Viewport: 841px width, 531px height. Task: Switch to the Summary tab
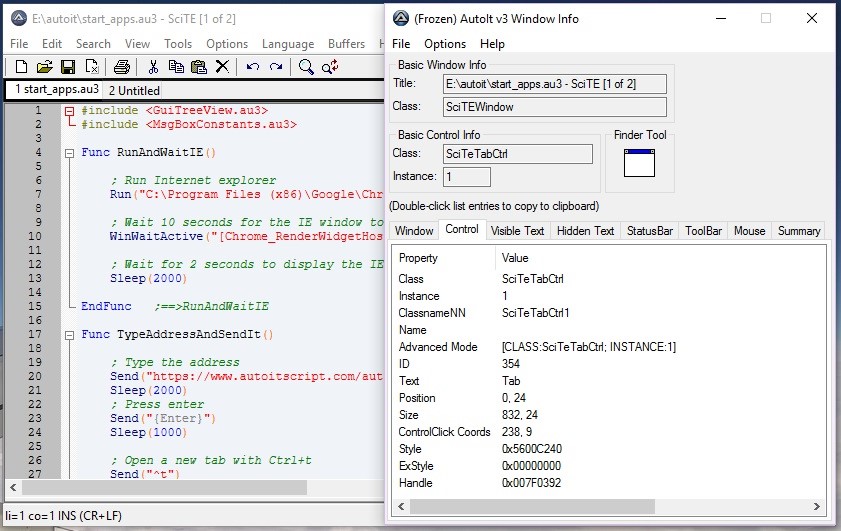[x=798, y=231]
